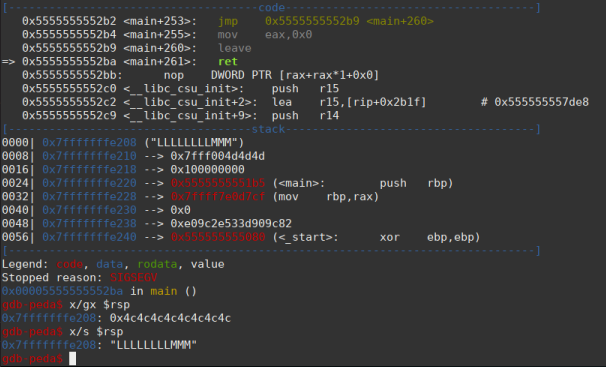The height and width of the screenshot is (367, 606).
Task: Click the 'code' section header label
Action: 272,7
